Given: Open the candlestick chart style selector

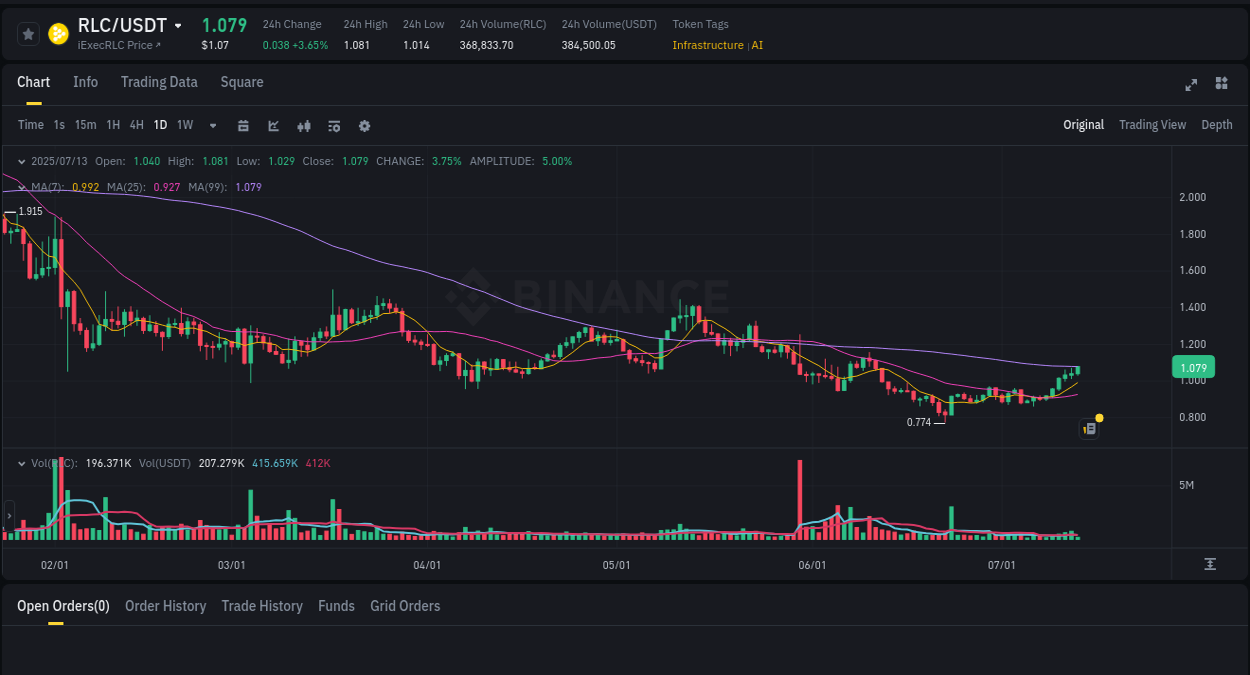Looking at the screenshot, I should click(x=304, y=125).
